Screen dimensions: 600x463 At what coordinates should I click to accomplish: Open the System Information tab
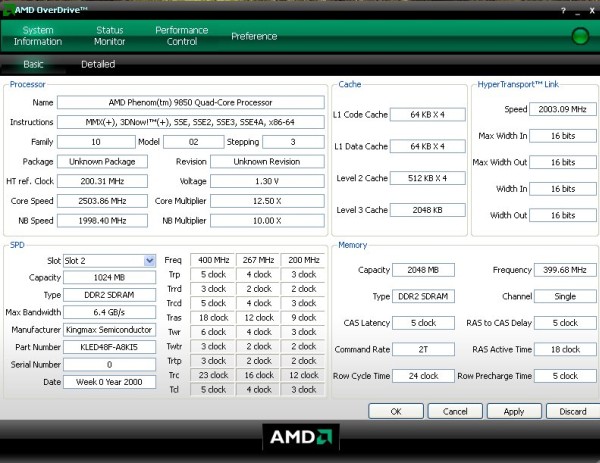click(38, 36)
